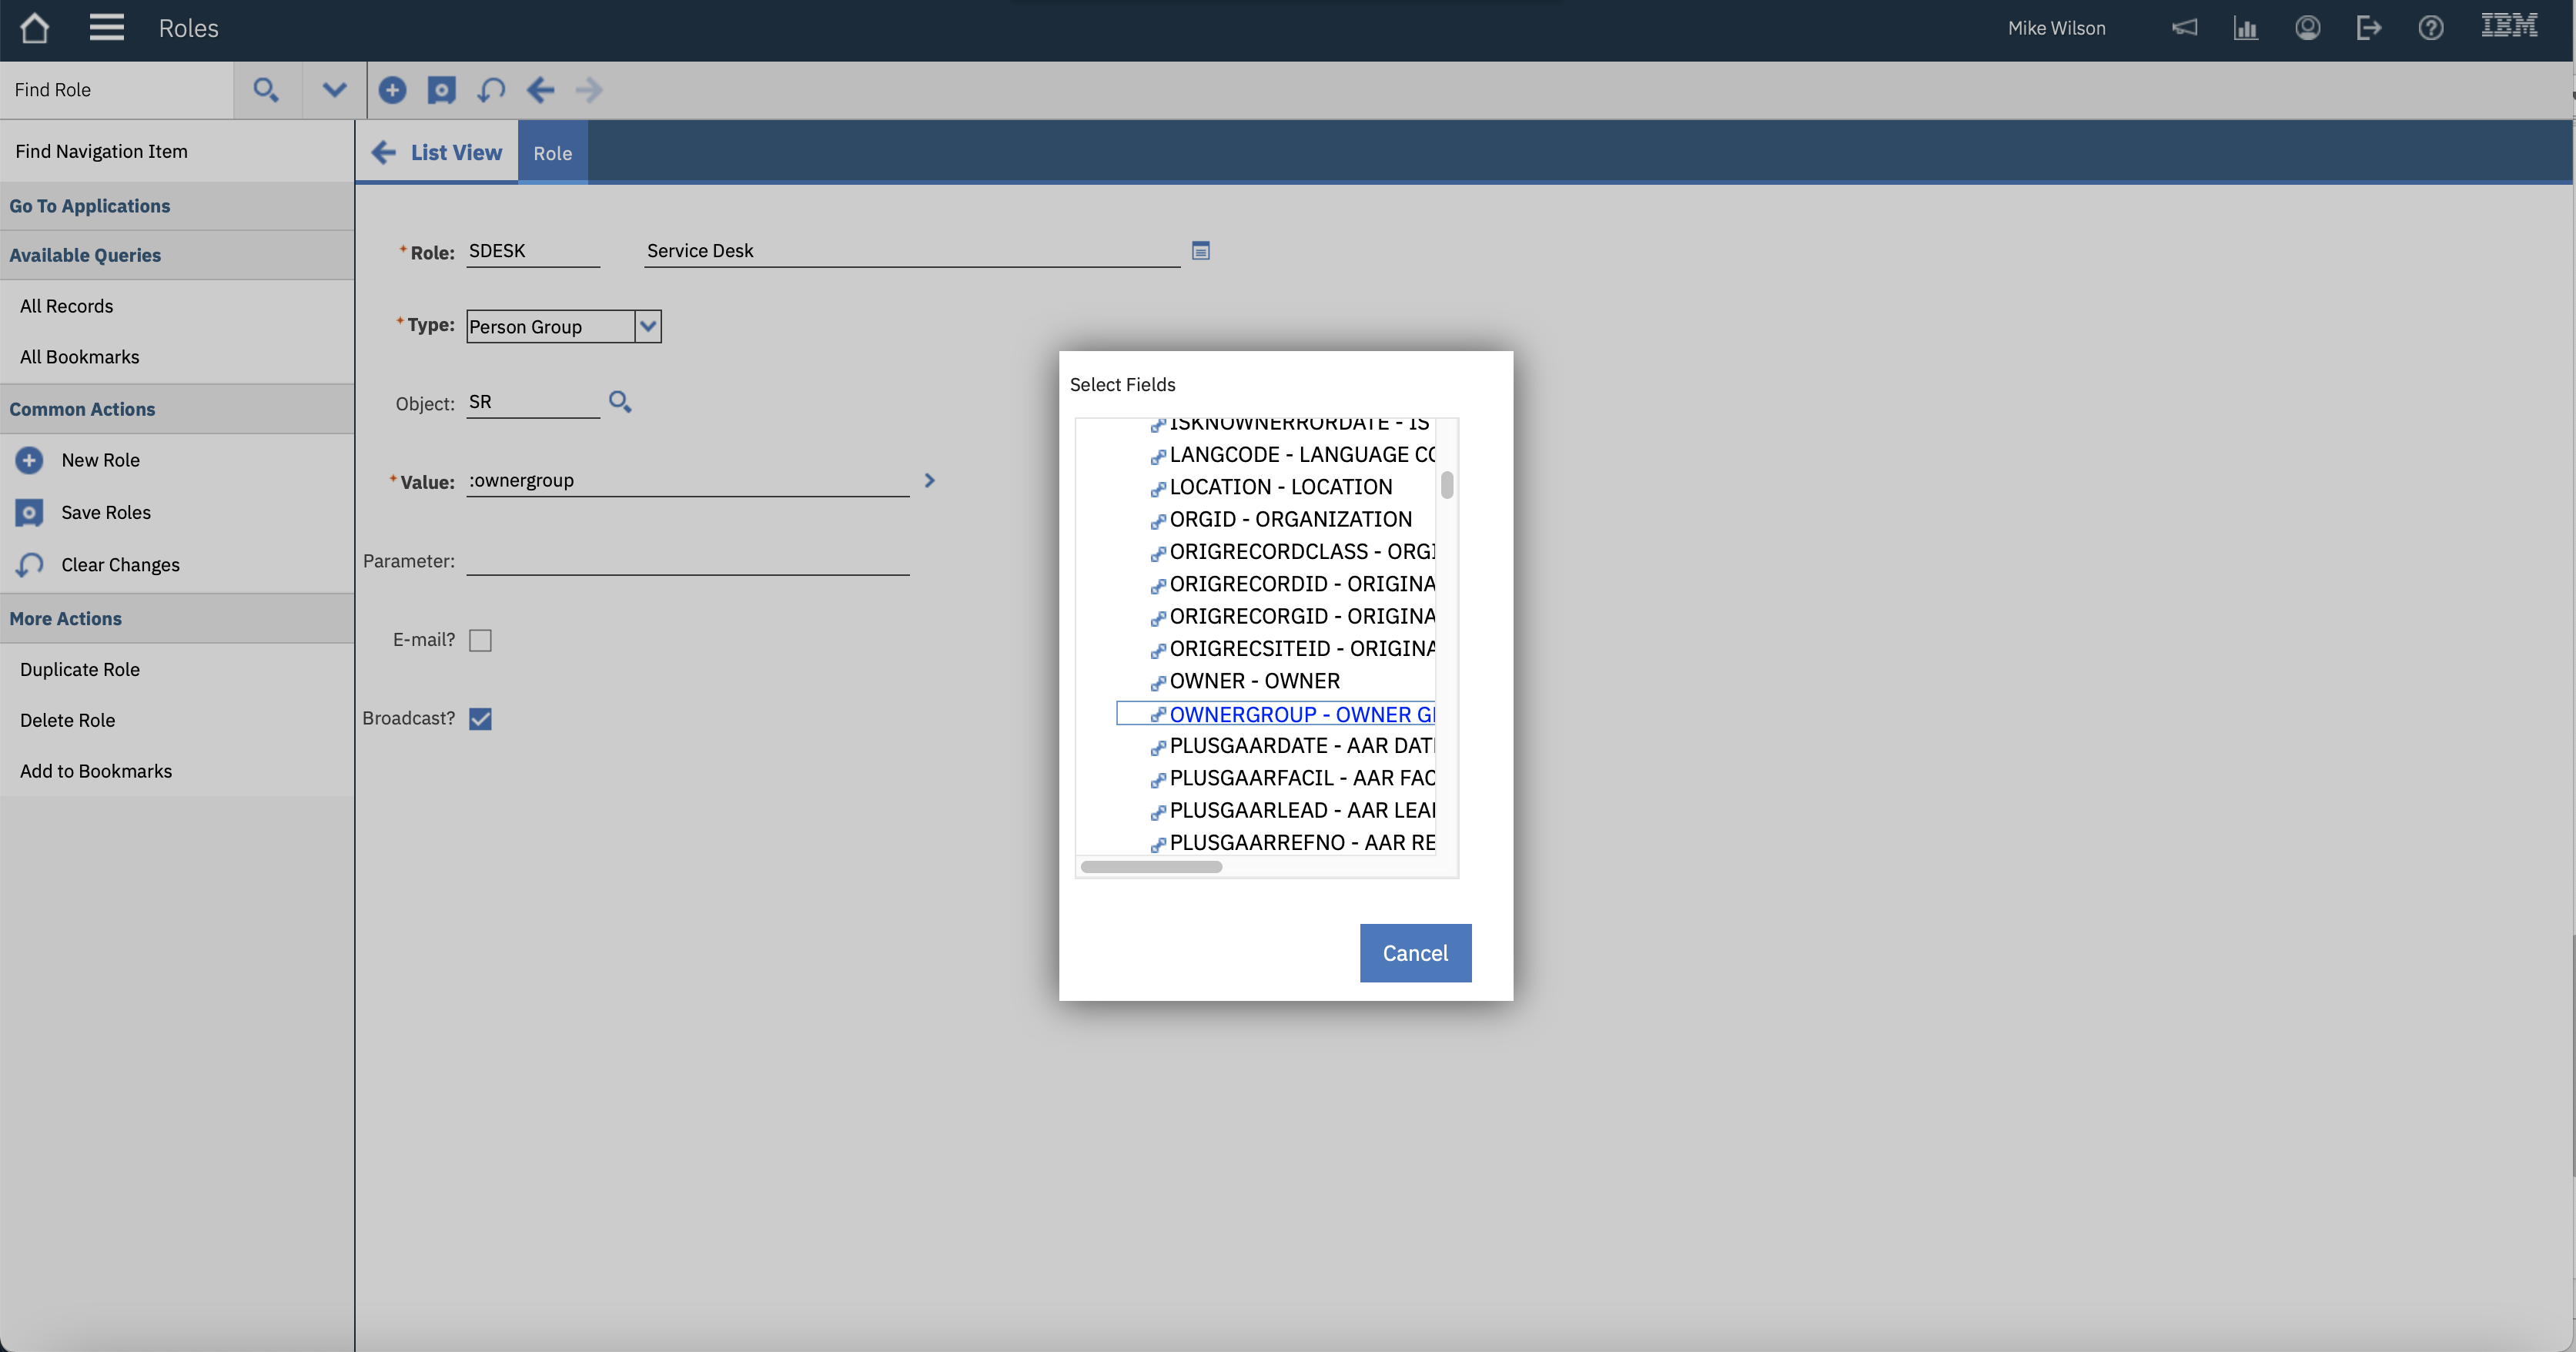2576x1352 pixels.
Task: Click the Home icon in header
Action: pos(35,28)
